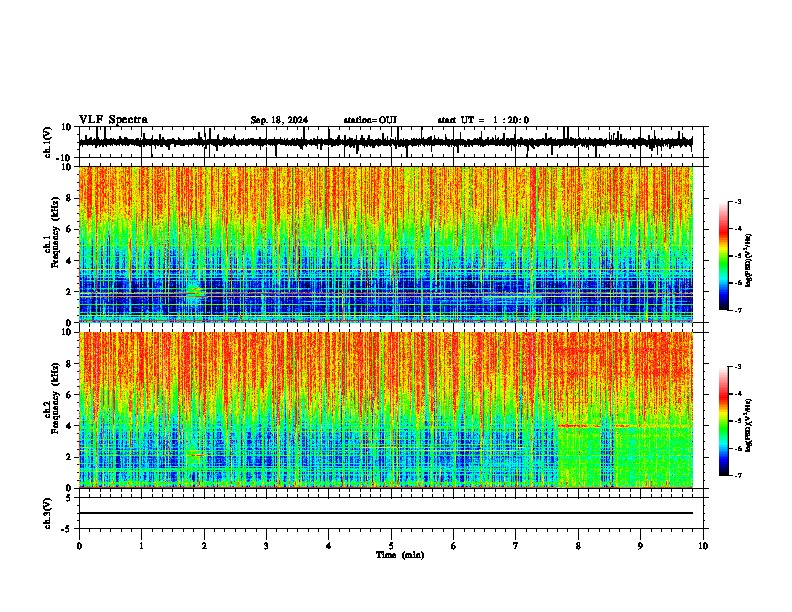Click the time axis tick label "5"
Screen dimensions: 792x612
391,546
